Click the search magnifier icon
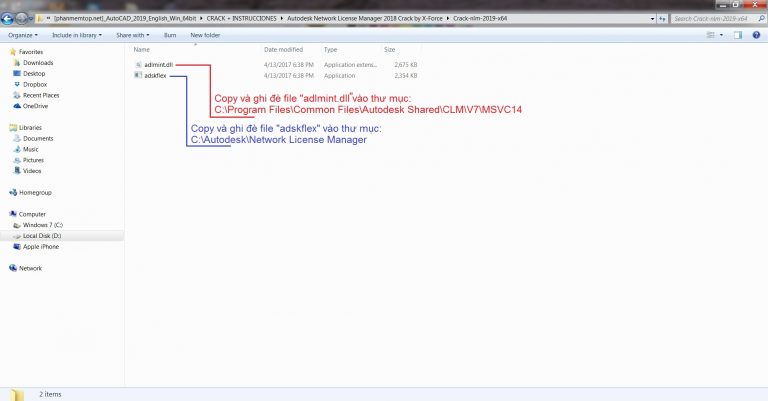Viewport: 768px width, 401px height. pos(762,19)
